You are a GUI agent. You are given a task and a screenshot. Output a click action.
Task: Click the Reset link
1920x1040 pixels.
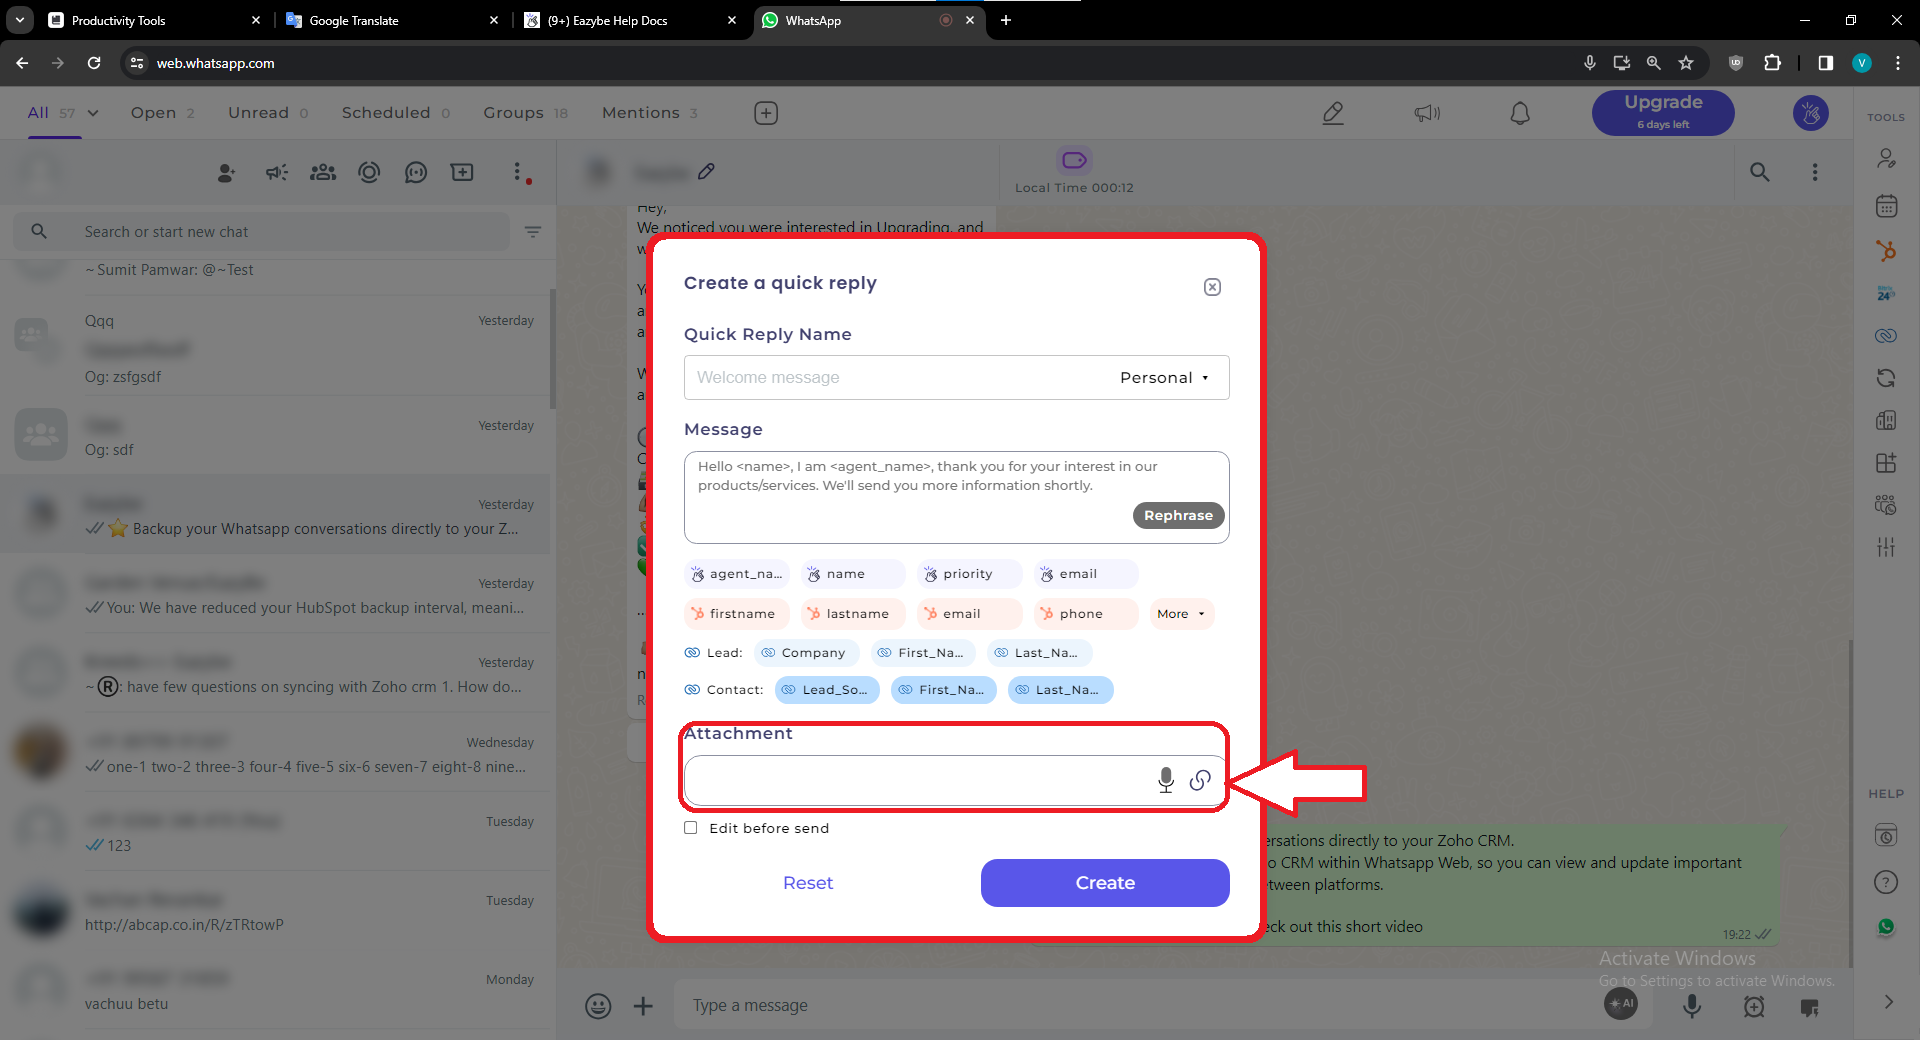click(808, 883)
